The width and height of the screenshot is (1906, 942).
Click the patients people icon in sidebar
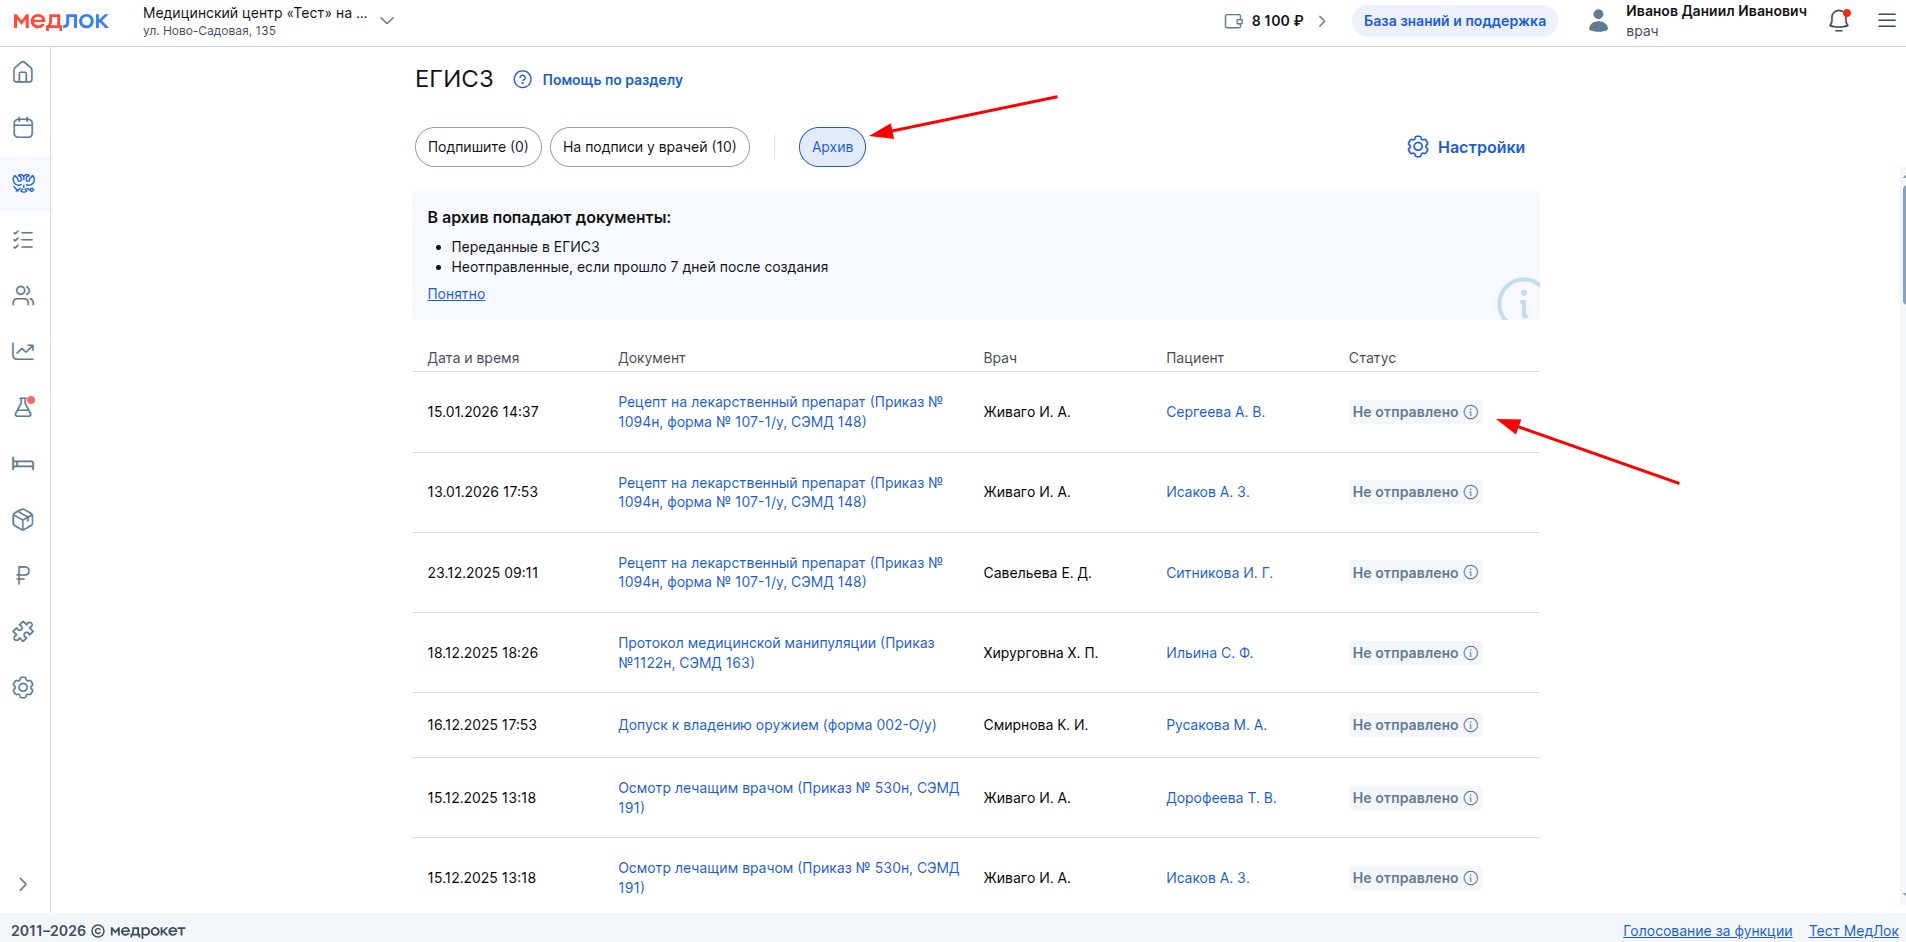[x=23, y=296]
